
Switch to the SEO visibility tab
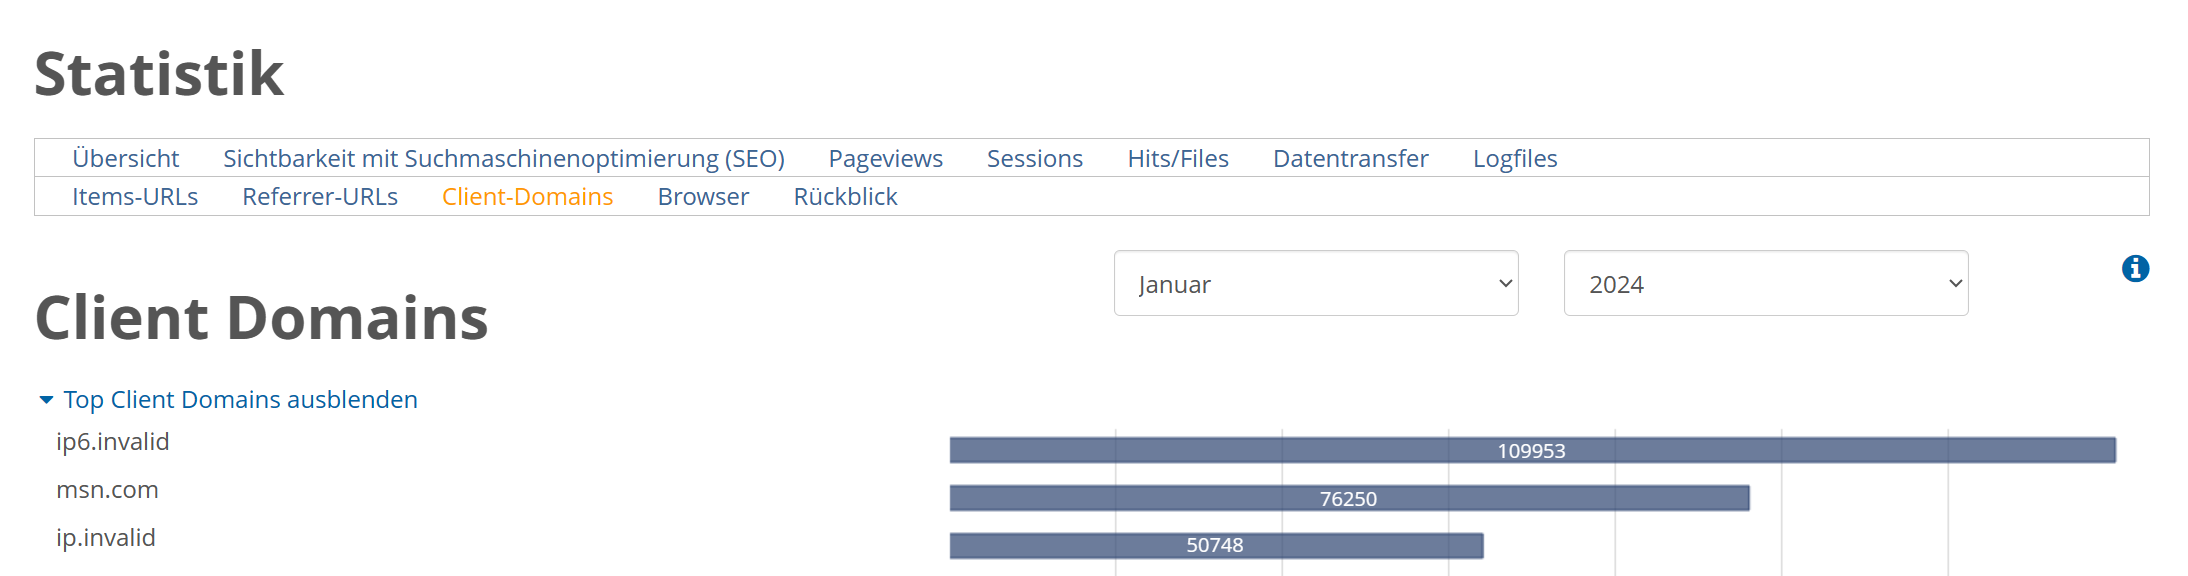(503, 159)
